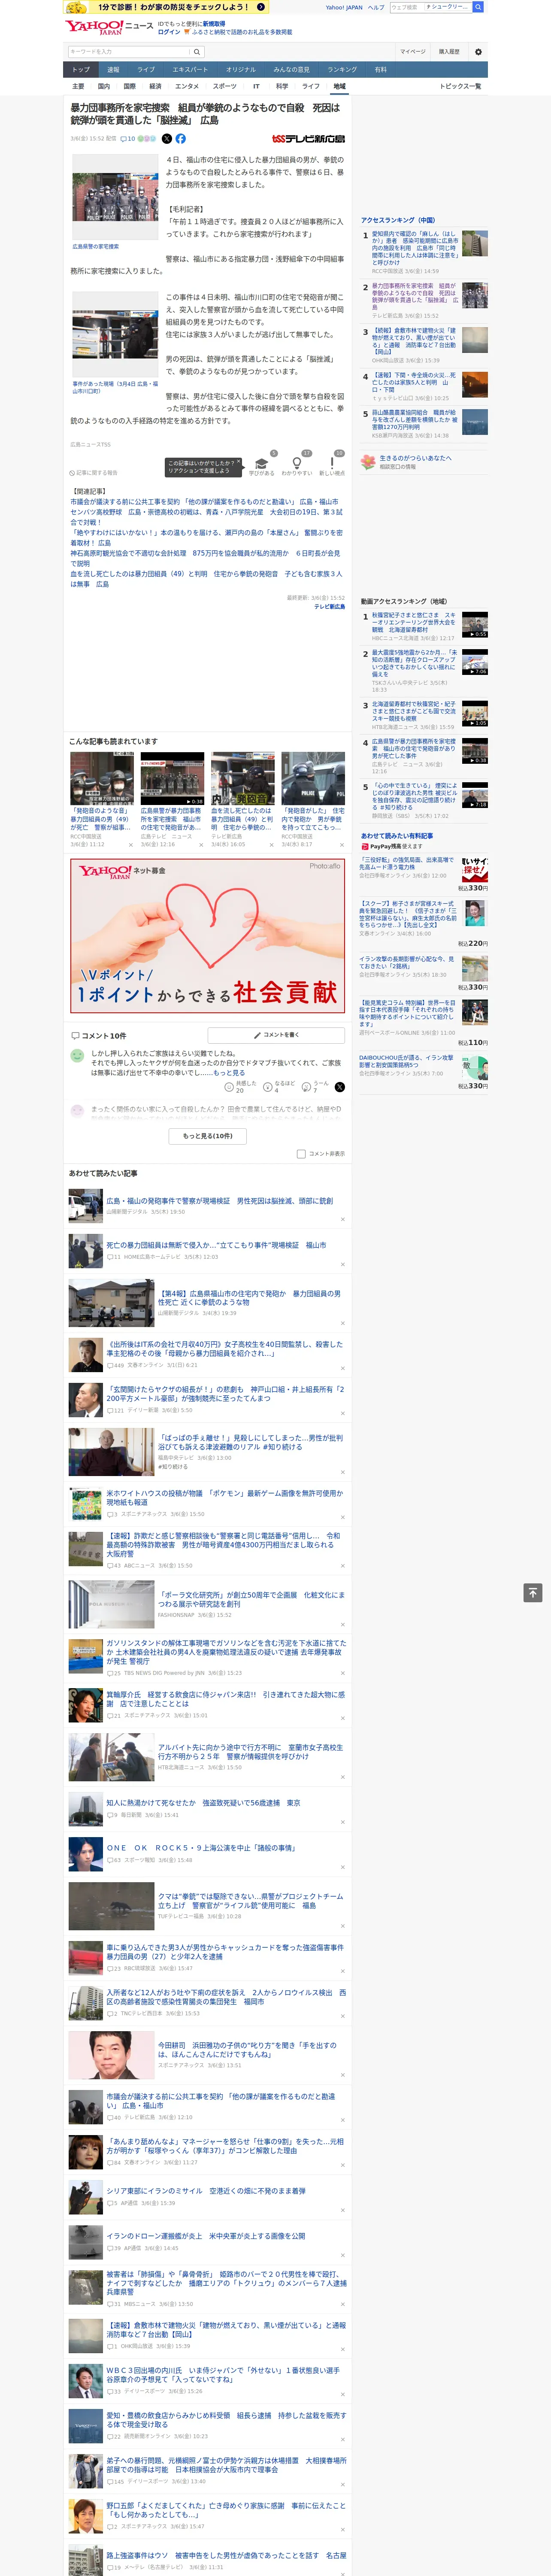Viewport: 551px width, 2576px height.
Task: Open the テレビ新広島 source link below update time
Action: click(x=330, y=607)
